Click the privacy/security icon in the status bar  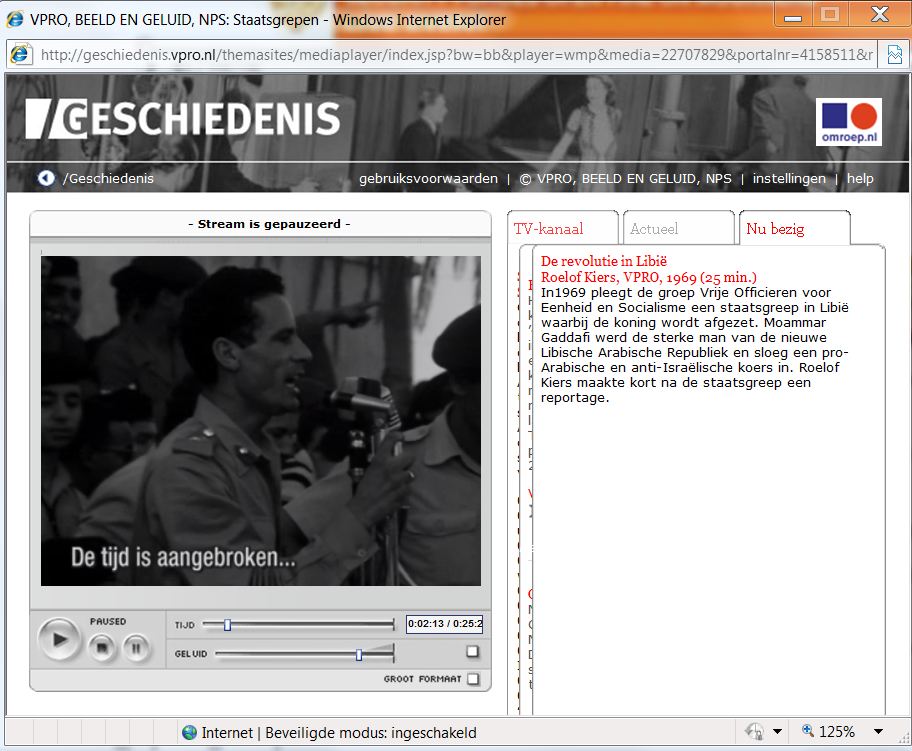[x=755, y=732]
